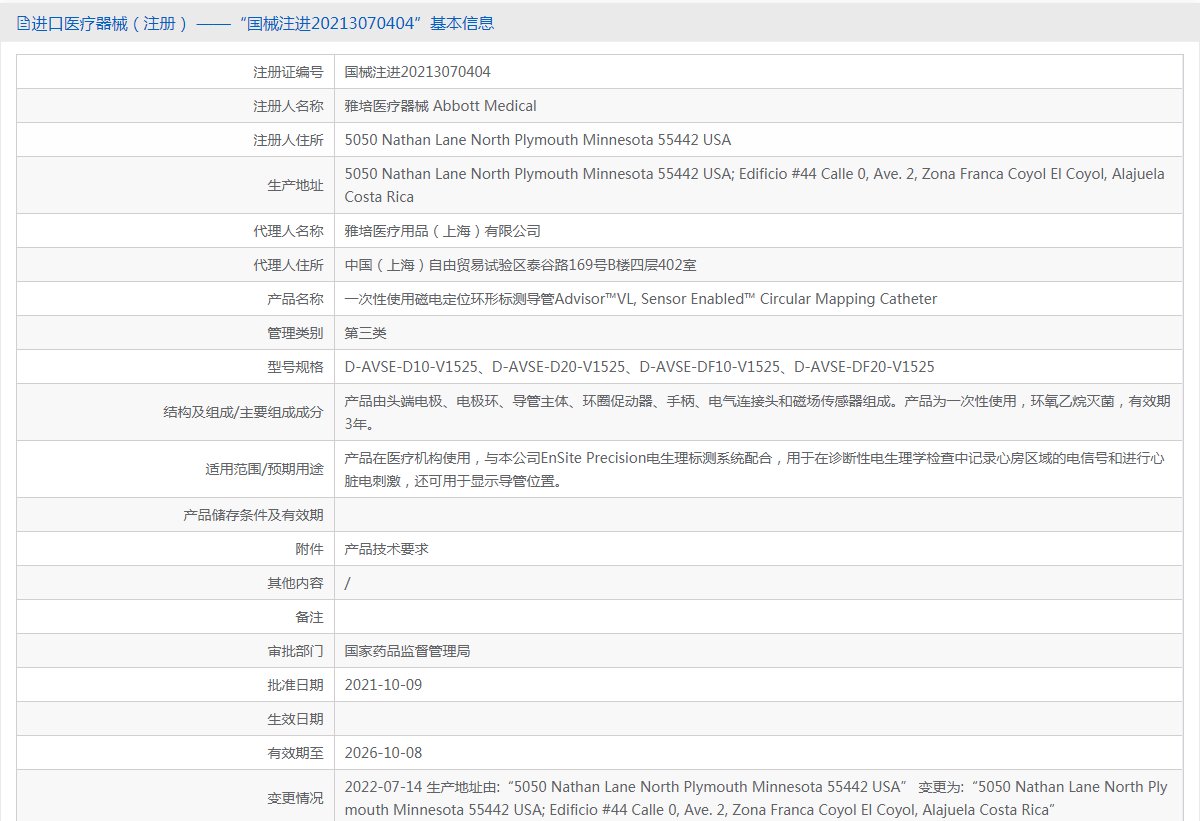Viewport: 1200px width, 821px height.
Task: Click the document icon in the header
Action: (x=23, y=23)
